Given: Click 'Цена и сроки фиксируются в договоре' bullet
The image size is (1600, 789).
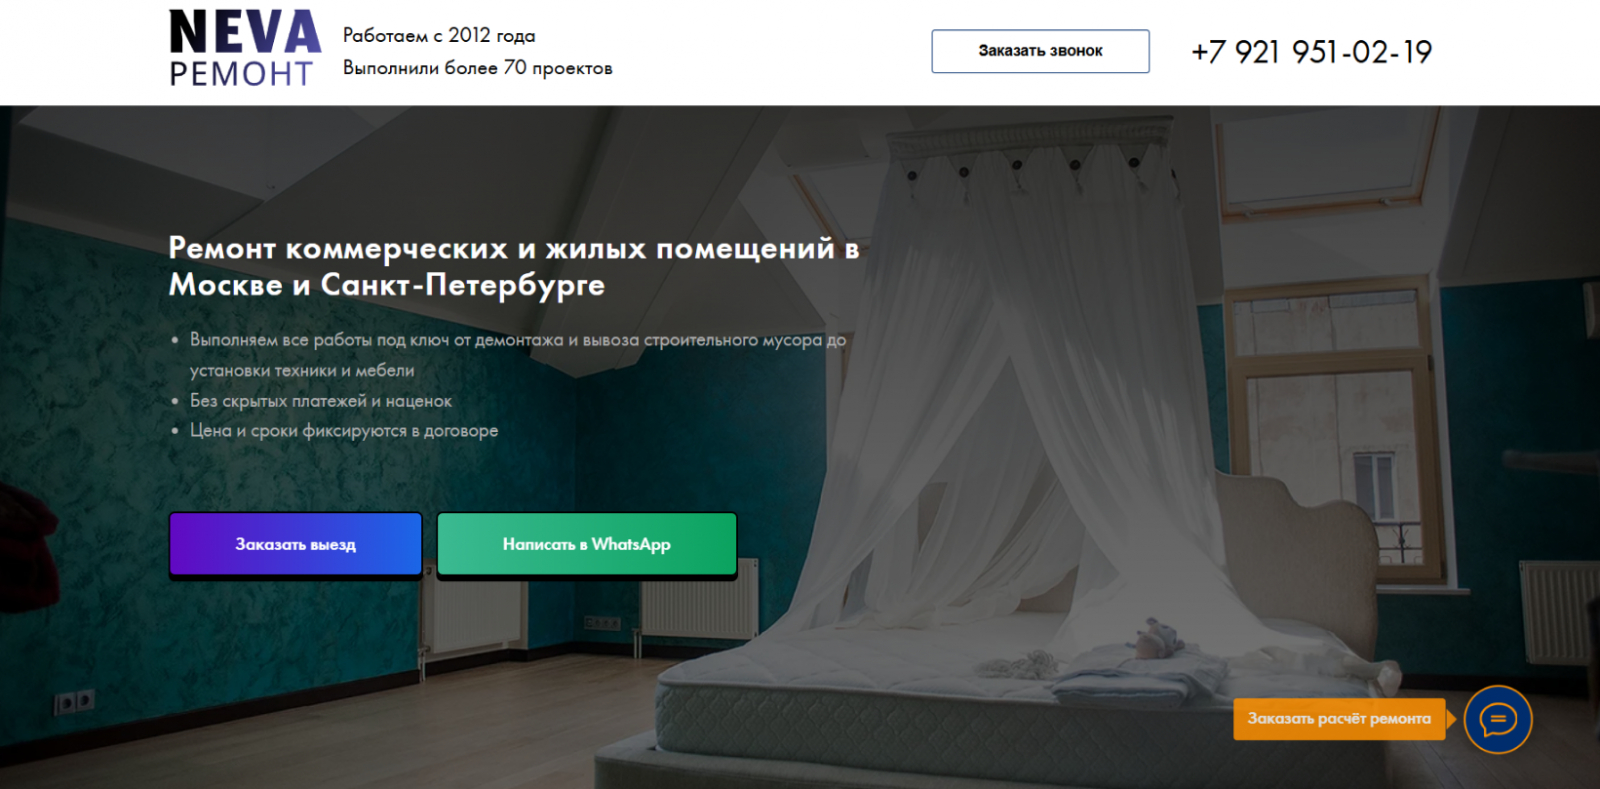Looking at the screenshot, I should pos(344,431).
